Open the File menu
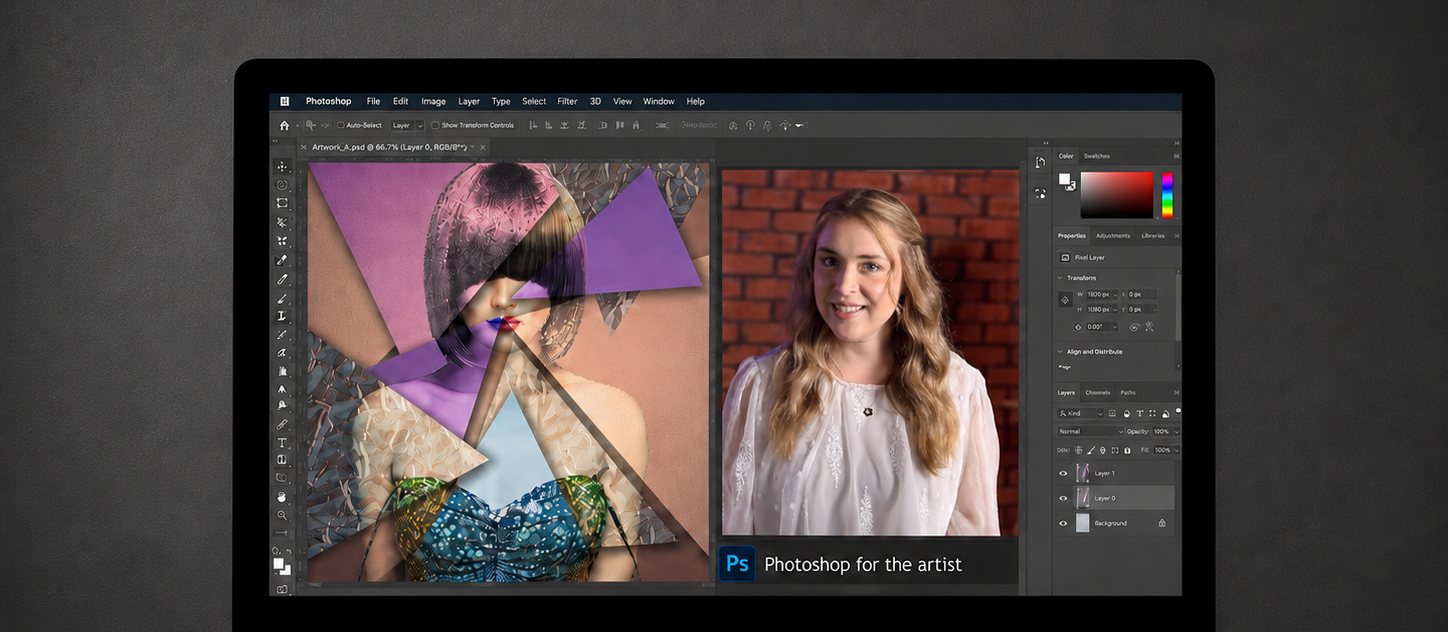Screen dimensions: 1448x632 pyautogui.click(x=373, y=101)
